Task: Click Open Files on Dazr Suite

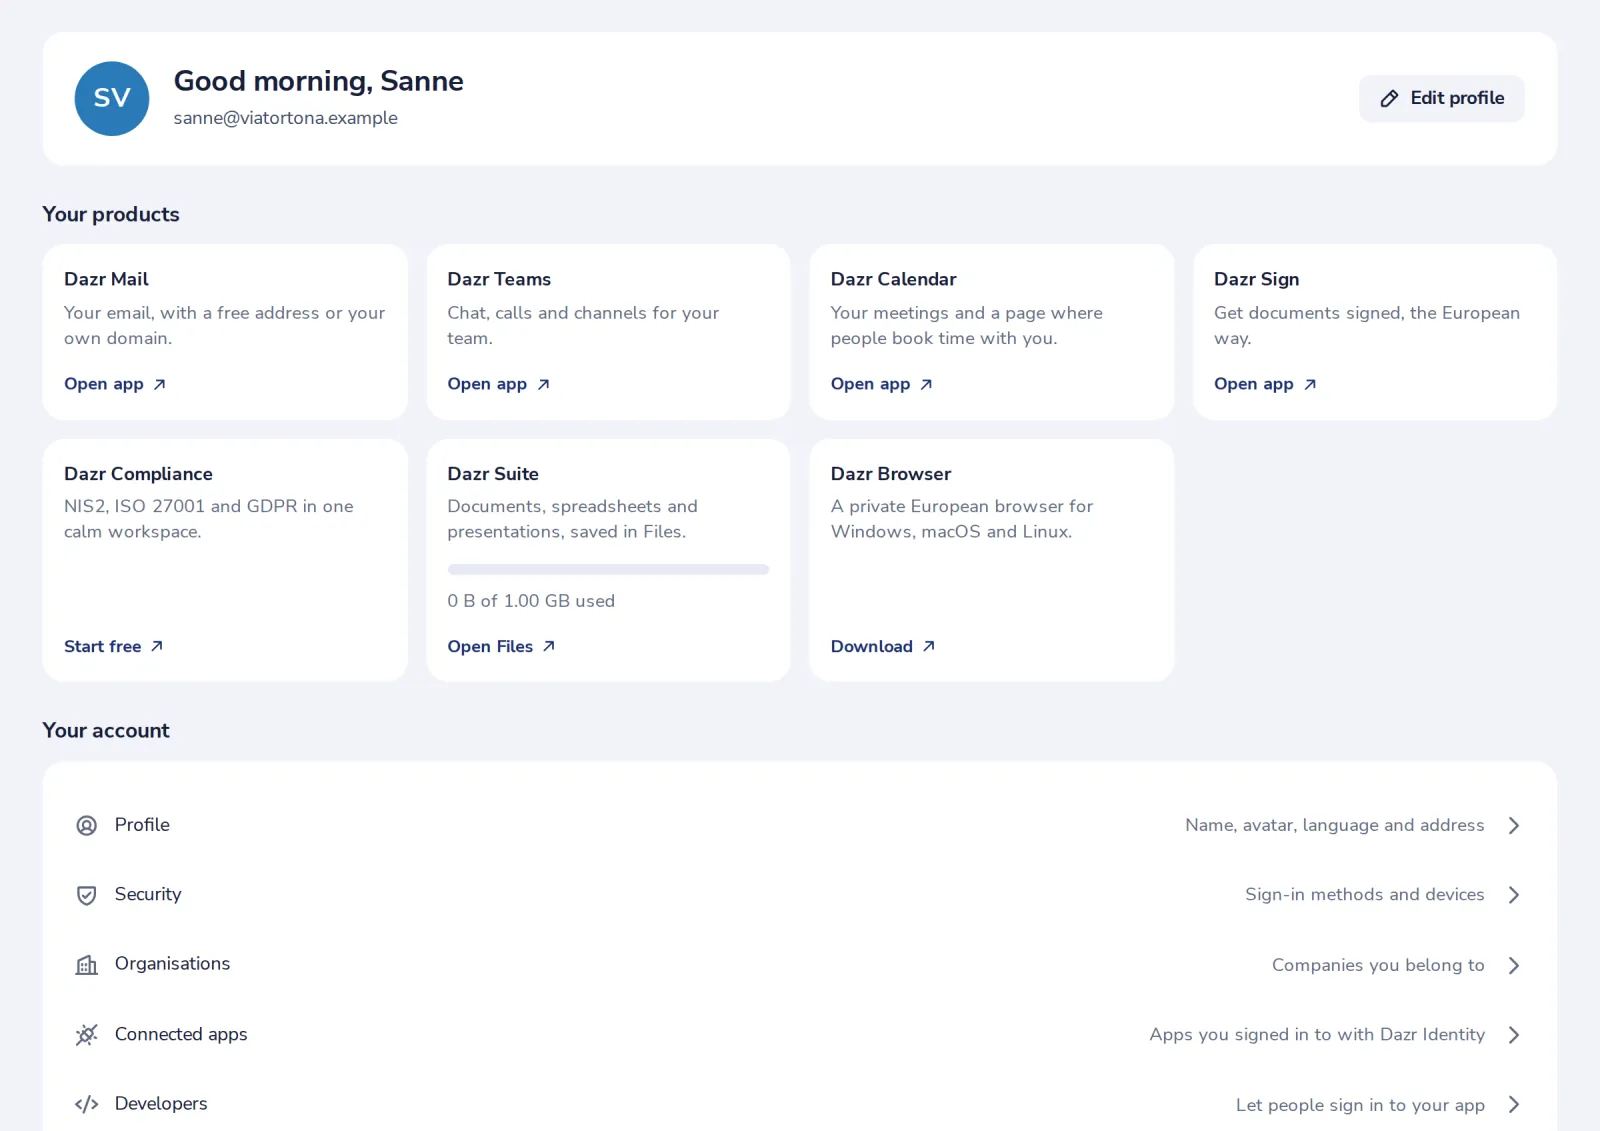Action: (x=501, y=646)
